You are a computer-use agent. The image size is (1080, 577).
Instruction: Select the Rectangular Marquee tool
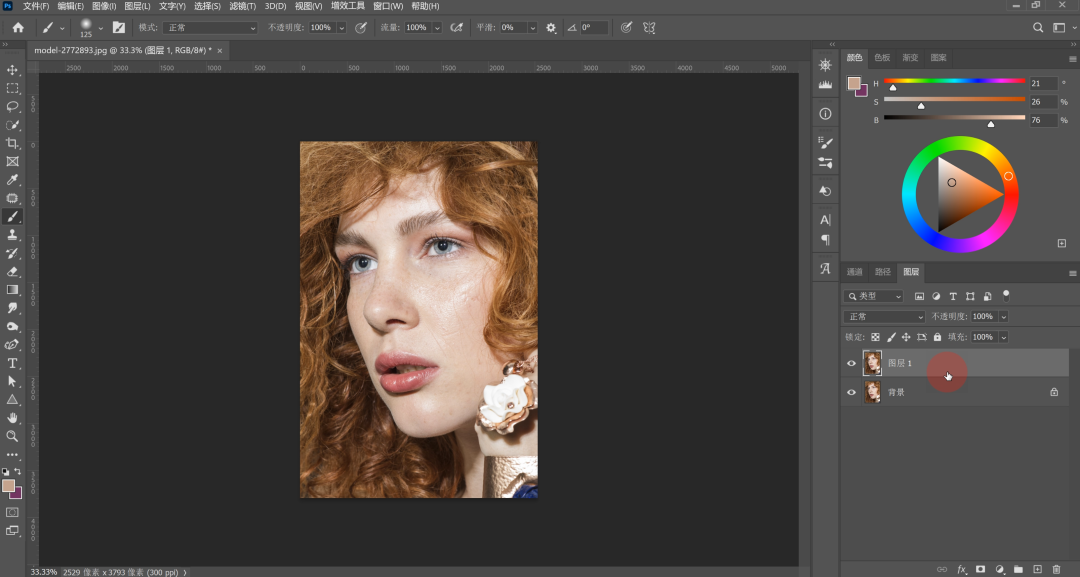tap(12, 88)
